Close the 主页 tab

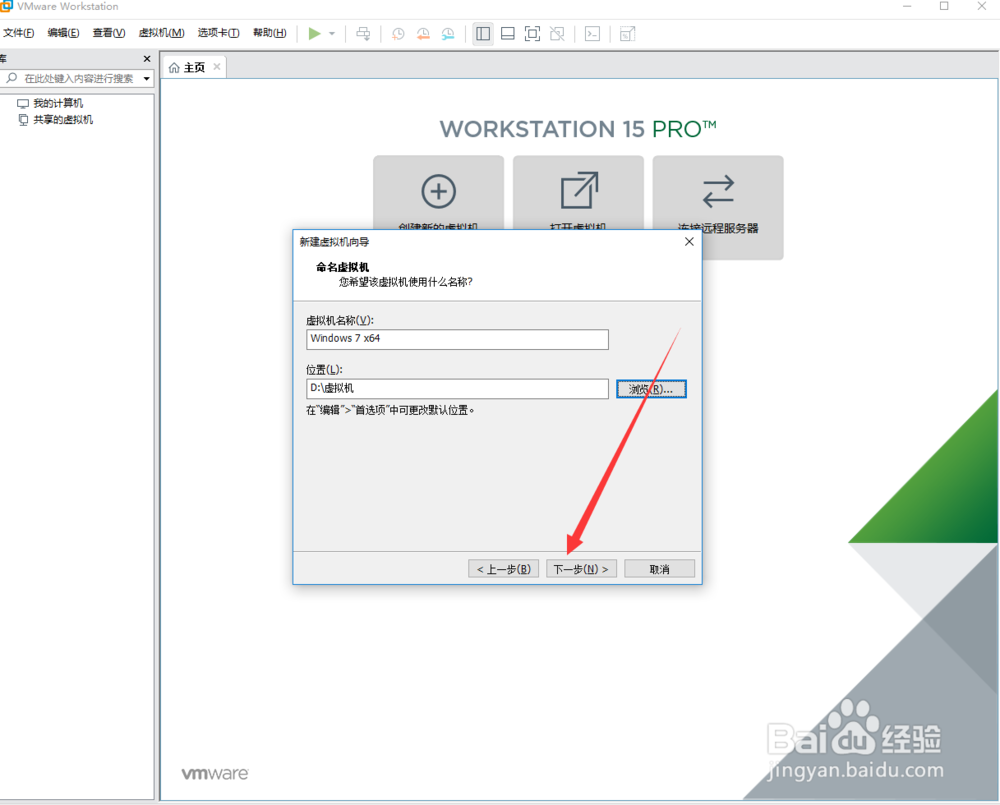(217, 66)
